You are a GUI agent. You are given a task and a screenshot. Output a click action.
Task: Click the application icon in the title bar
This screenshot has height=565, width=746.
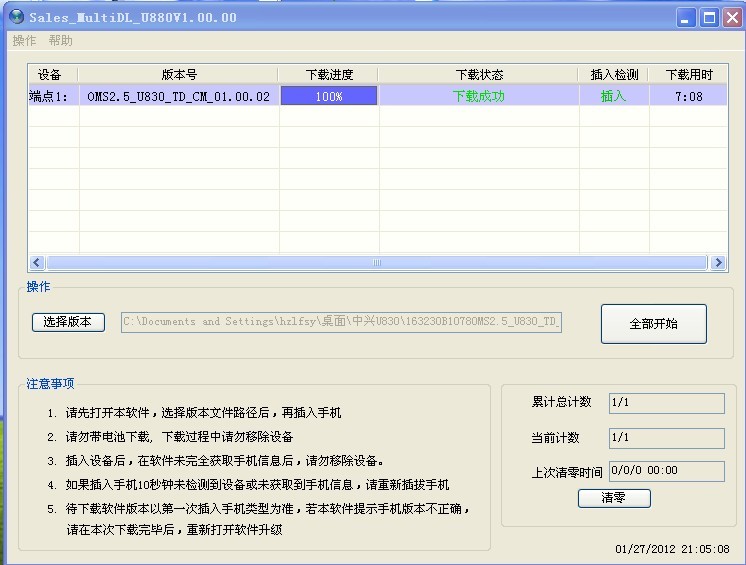click(16, 17)
